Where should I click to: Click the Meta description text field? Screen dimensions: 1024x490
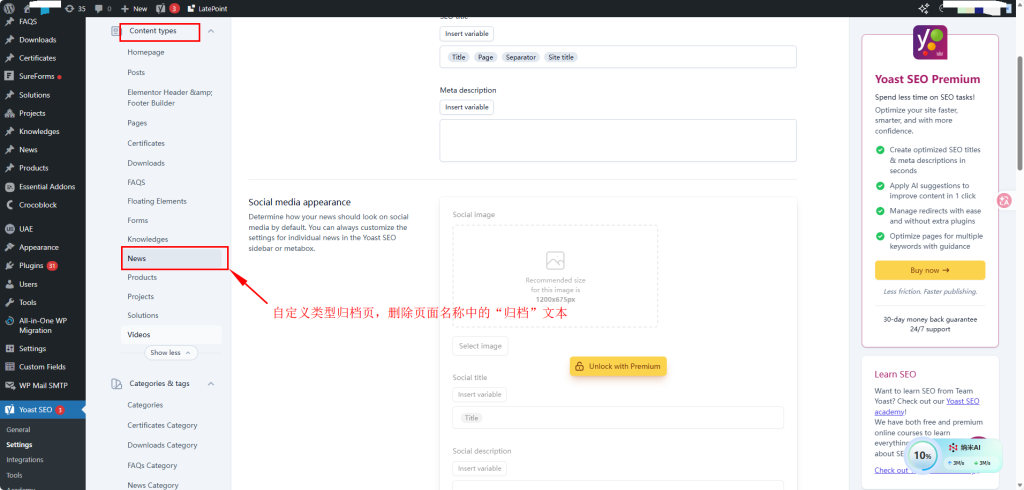click(617, 140)
